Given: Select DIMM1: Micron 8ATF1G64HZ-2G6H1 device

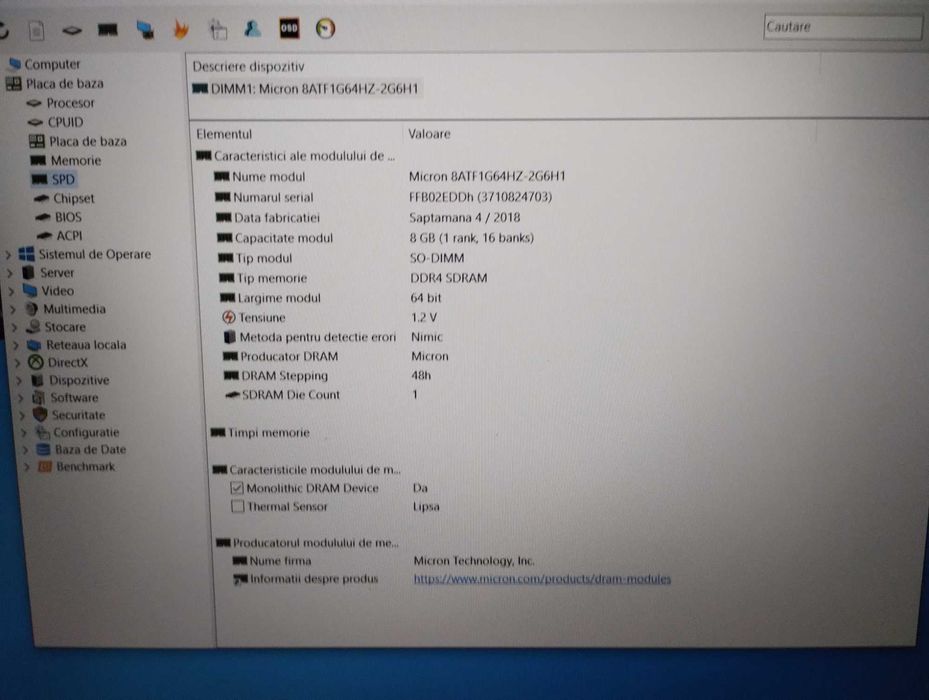Looking at the screenshot, I should click(x=306, y=89).
